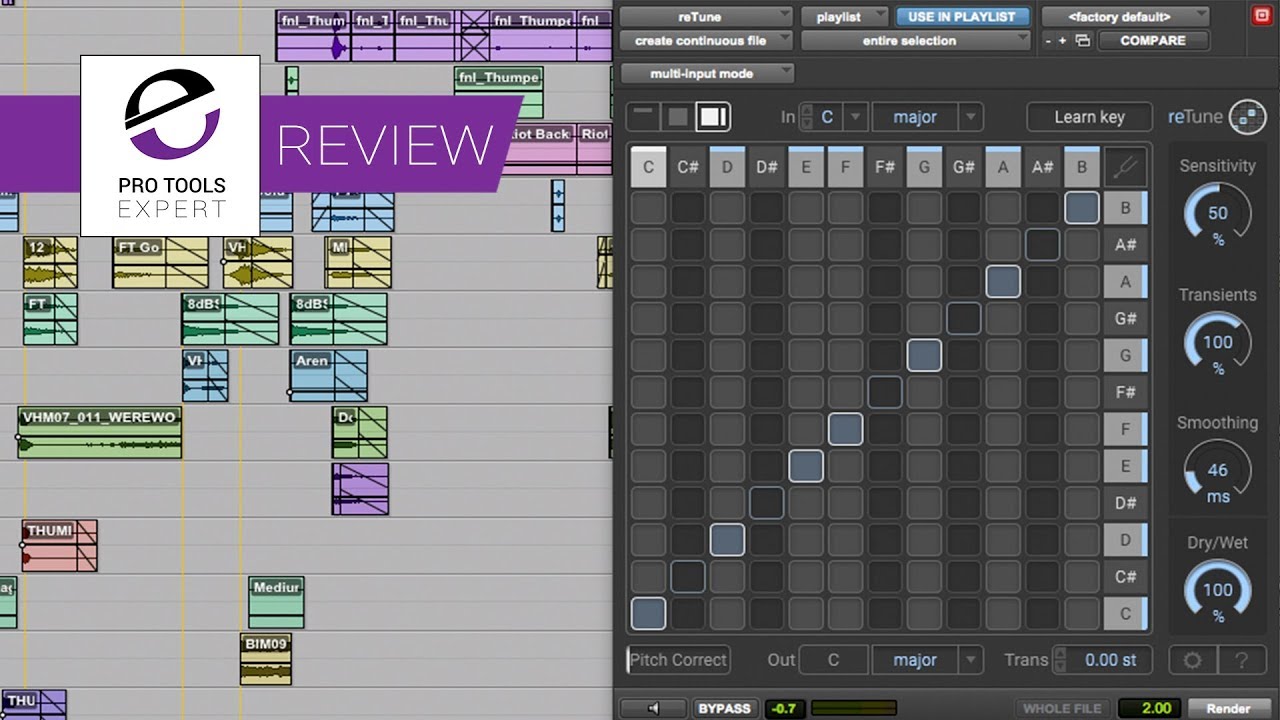The image size is (1280, 720).
Task: Click the Trans 0.00 st value field
Action: tap(1110, 660)
